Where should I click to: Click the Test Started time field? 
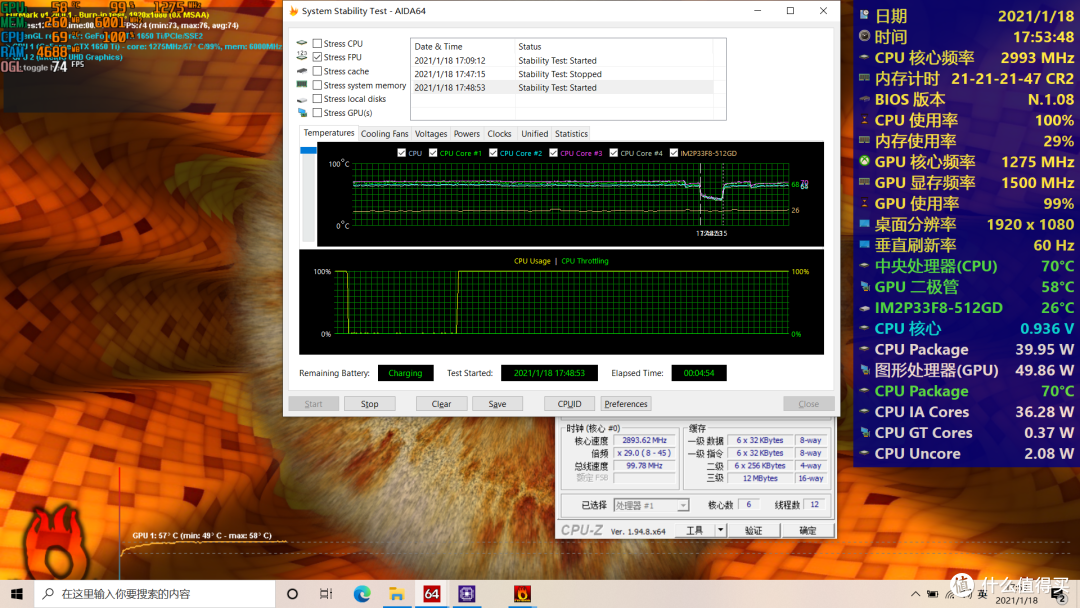(549, 373)
